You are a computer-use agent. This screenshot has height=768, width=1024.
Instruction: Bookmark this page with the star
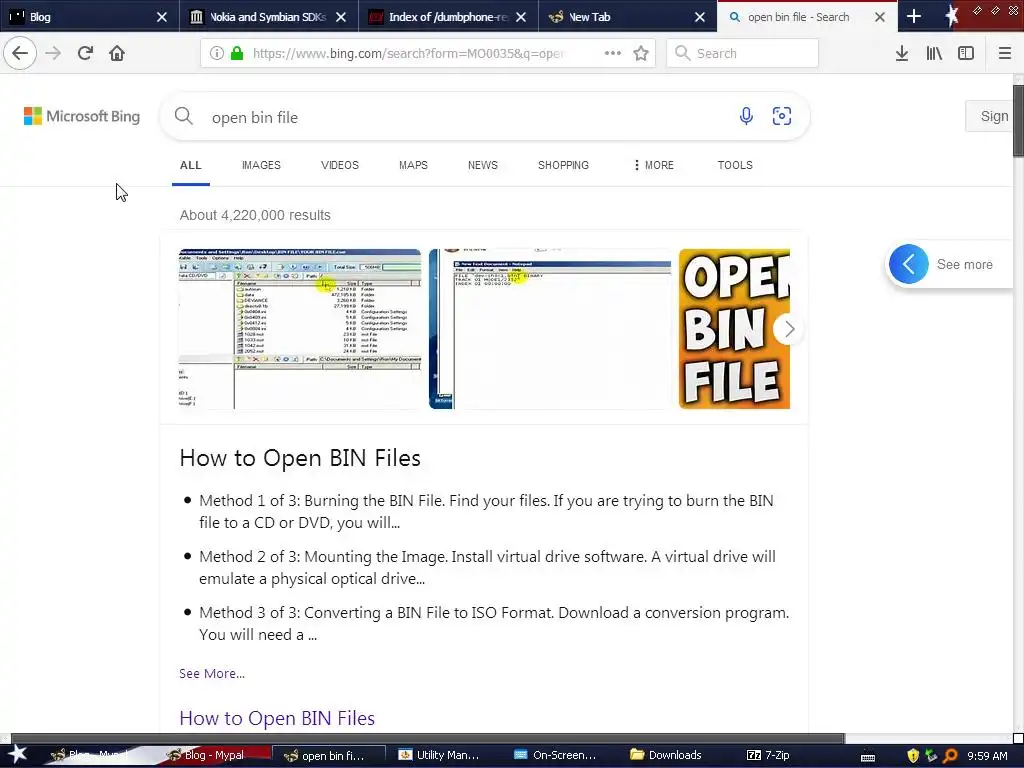(641, 54)
